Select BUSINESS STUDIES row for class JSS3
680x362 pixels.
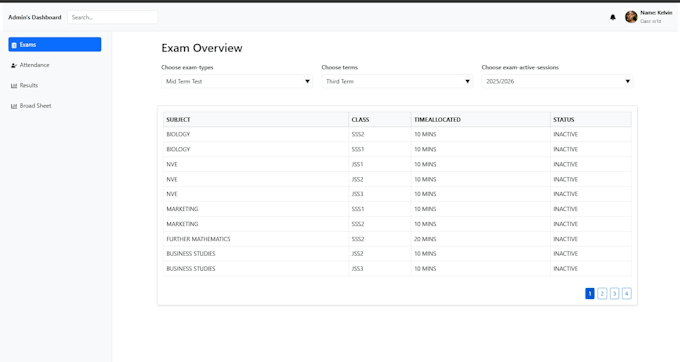pos(397,268)
